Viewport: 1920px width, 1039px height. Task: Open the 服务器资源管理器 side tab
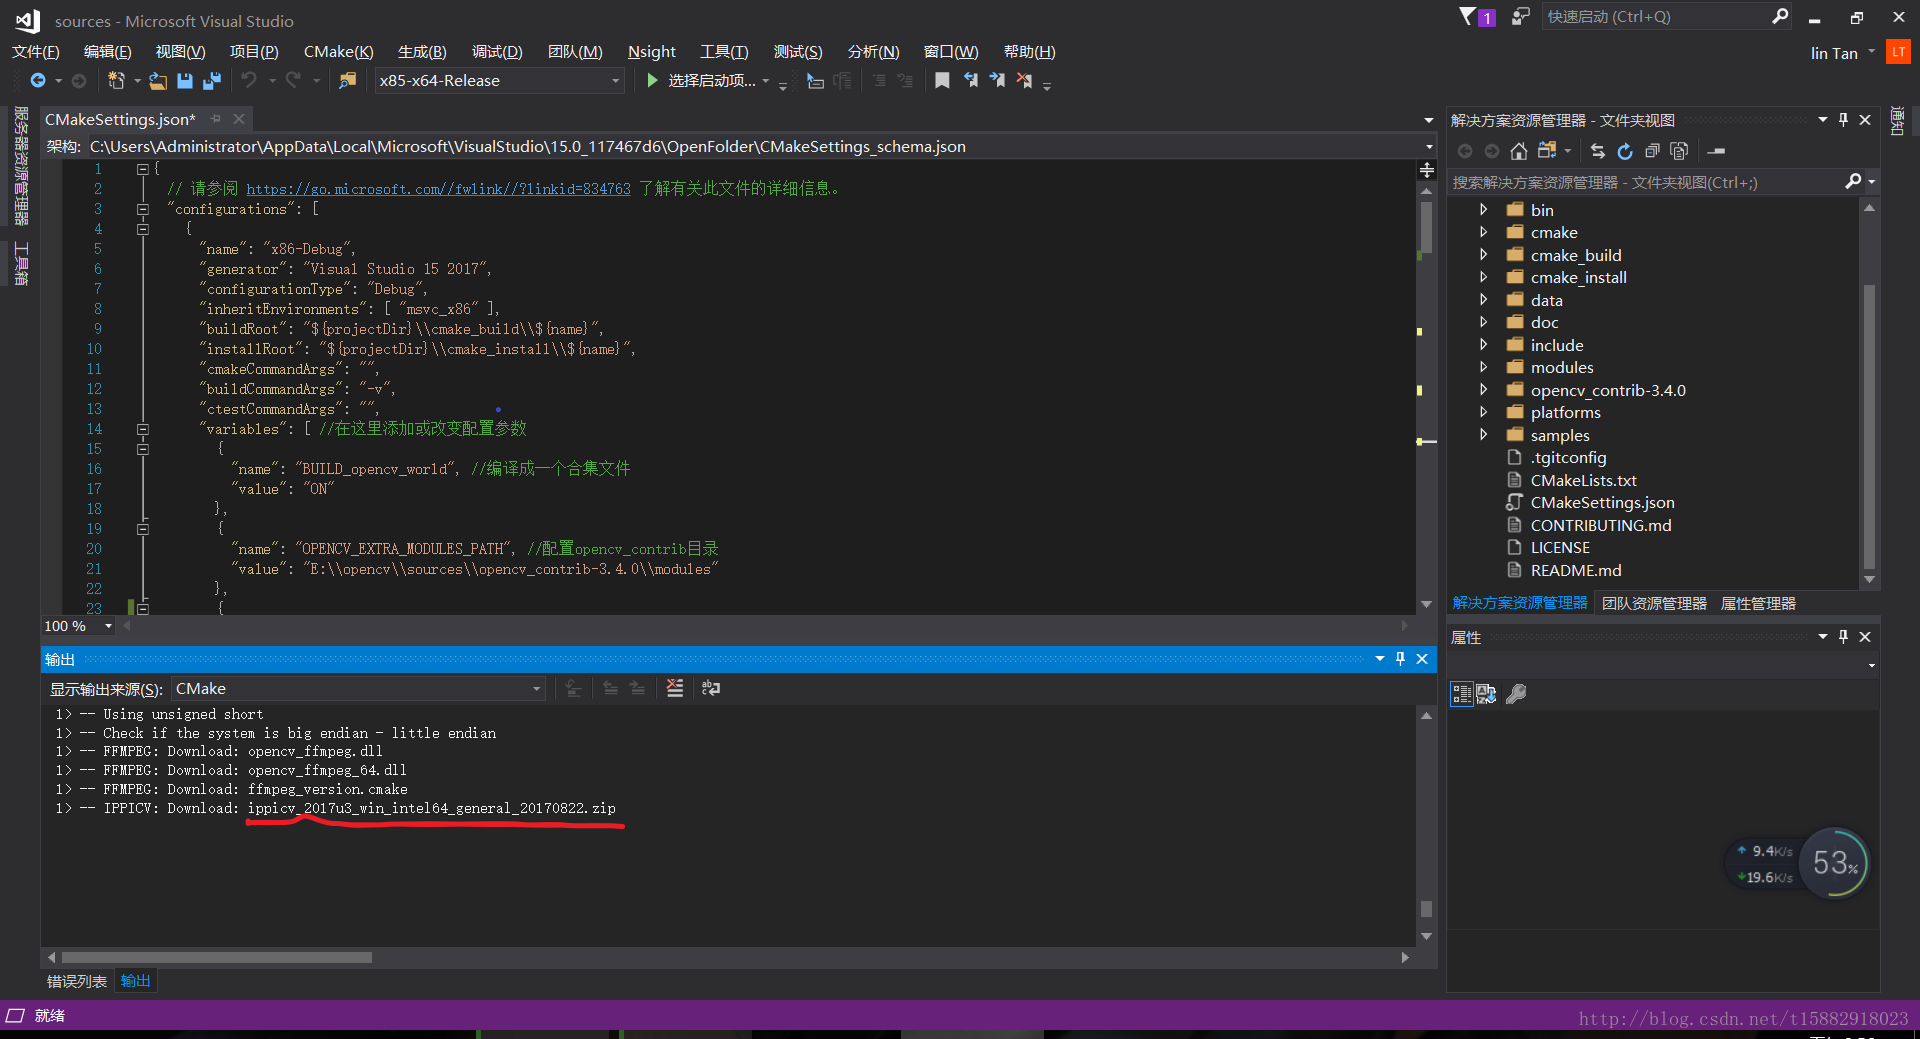pyautogui.click(x=21, y=166)
